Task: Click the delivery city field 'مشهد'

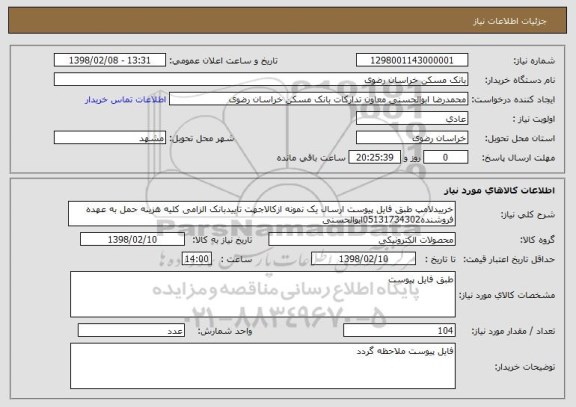Action: 110,138
